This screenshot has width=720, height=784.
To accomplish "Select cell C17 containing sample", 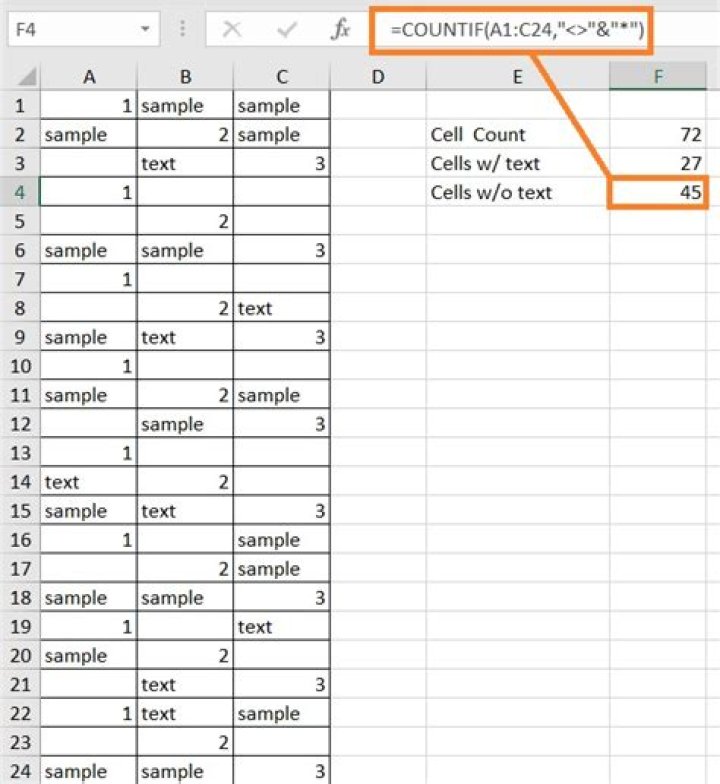I will tap(282, 568).
